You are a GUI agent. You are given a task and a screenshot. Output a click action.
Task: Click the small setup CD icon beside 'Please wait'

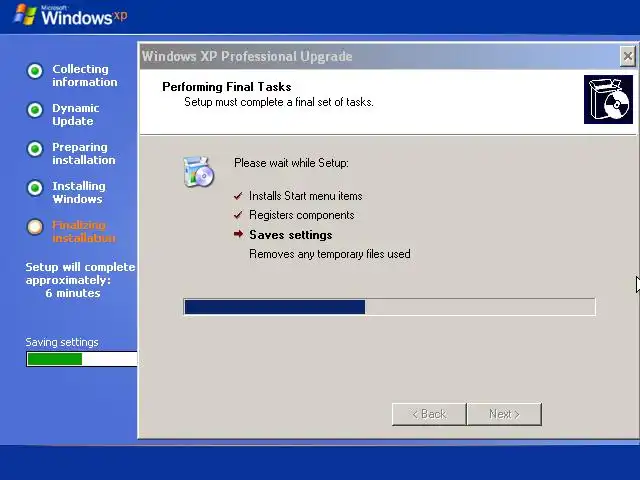(x=199, y=172)
